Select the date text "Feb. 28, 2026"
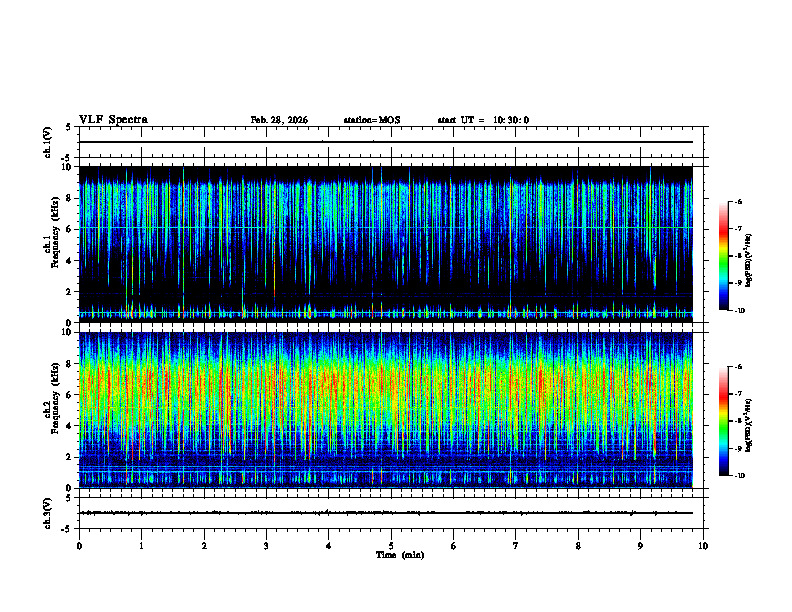This screenshot has height=612, width=792. (x=279, y=120)
